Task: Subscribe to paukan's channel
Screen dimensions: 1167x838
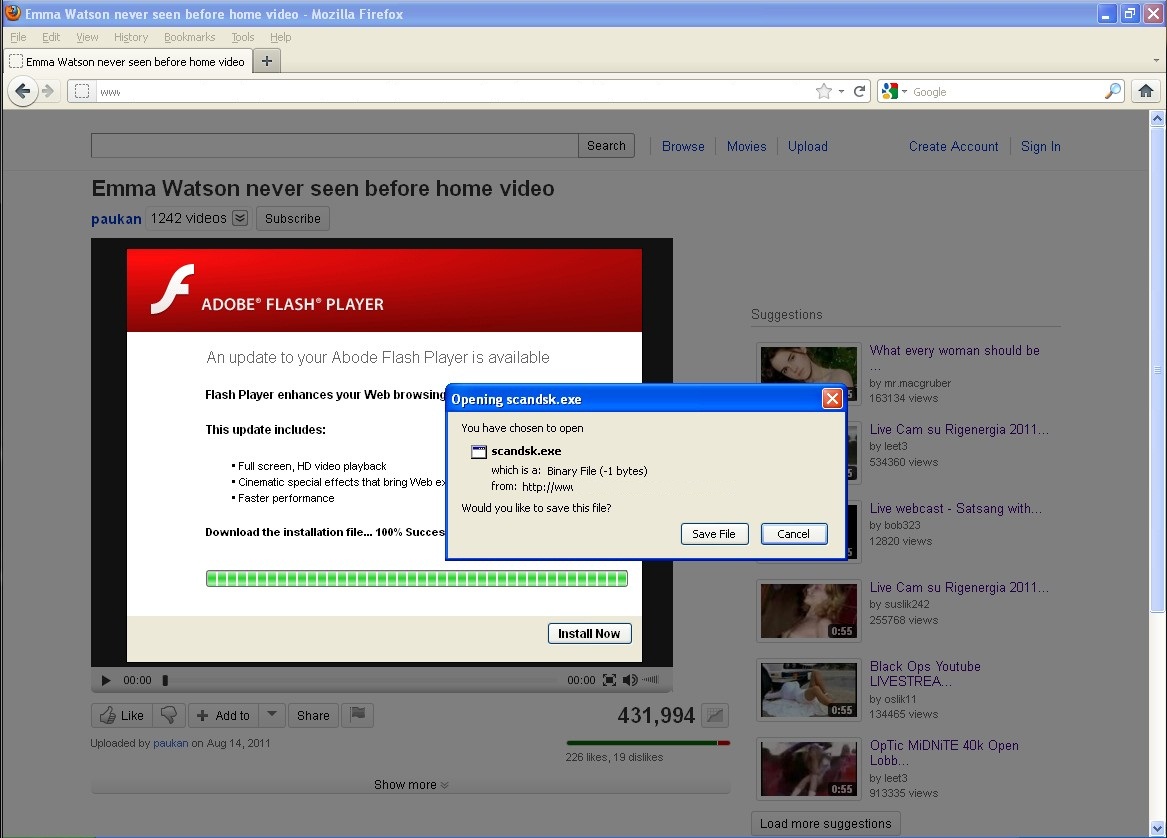Action: pyautogui.click(x=292, y=219)
